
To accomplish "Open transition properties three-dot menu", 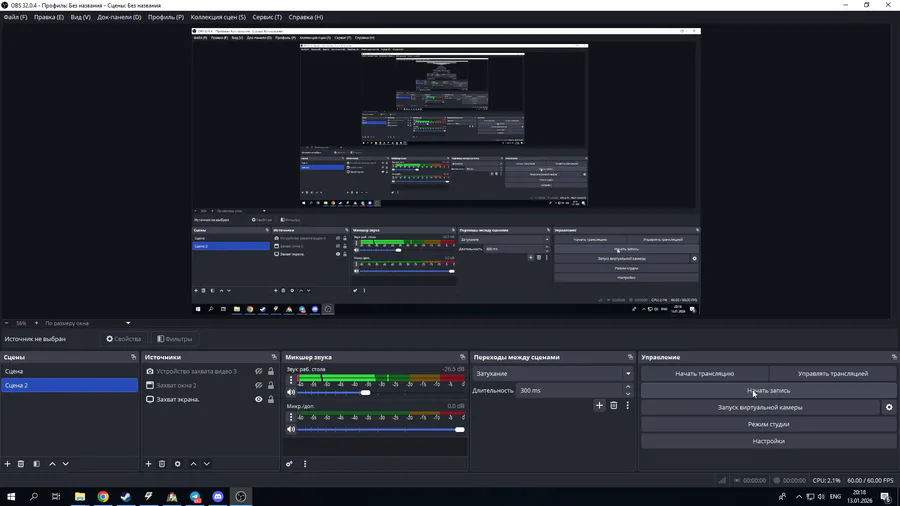I will coord(627,406).
